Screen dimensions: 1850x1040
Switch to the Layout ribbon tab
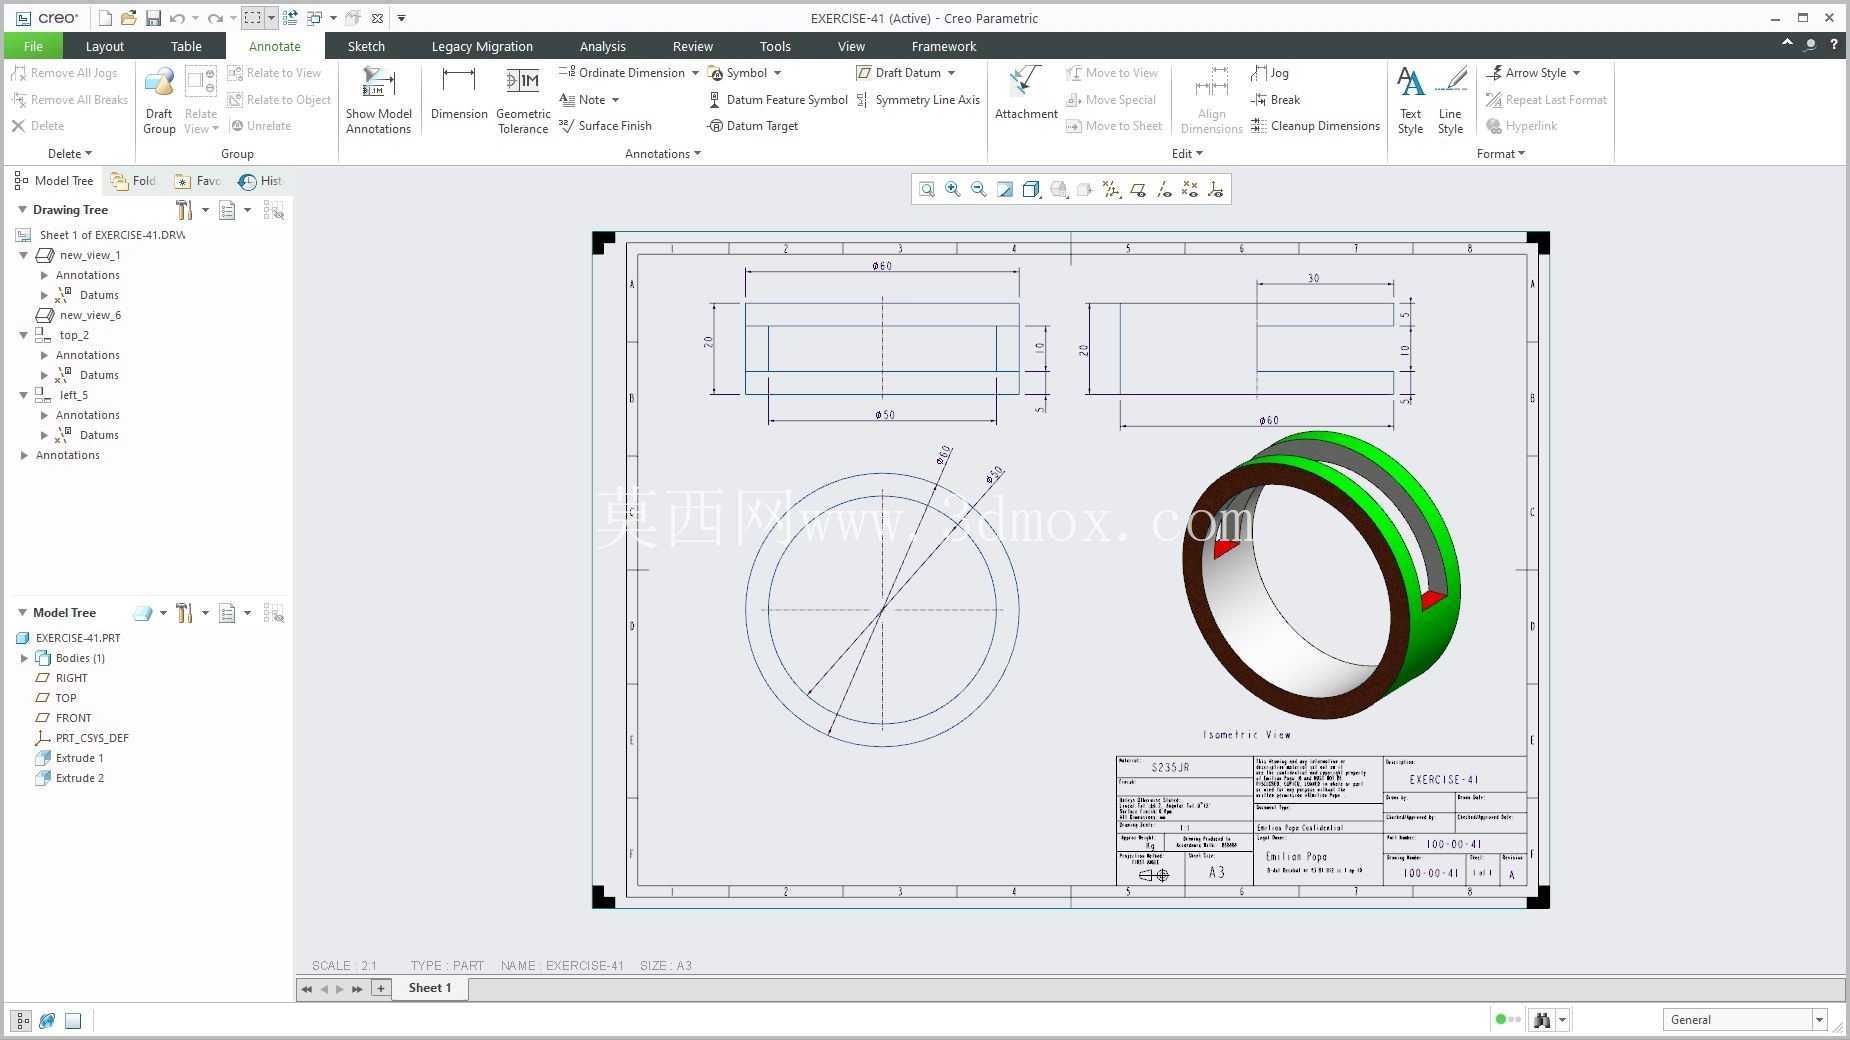click(x=105, y=46)
